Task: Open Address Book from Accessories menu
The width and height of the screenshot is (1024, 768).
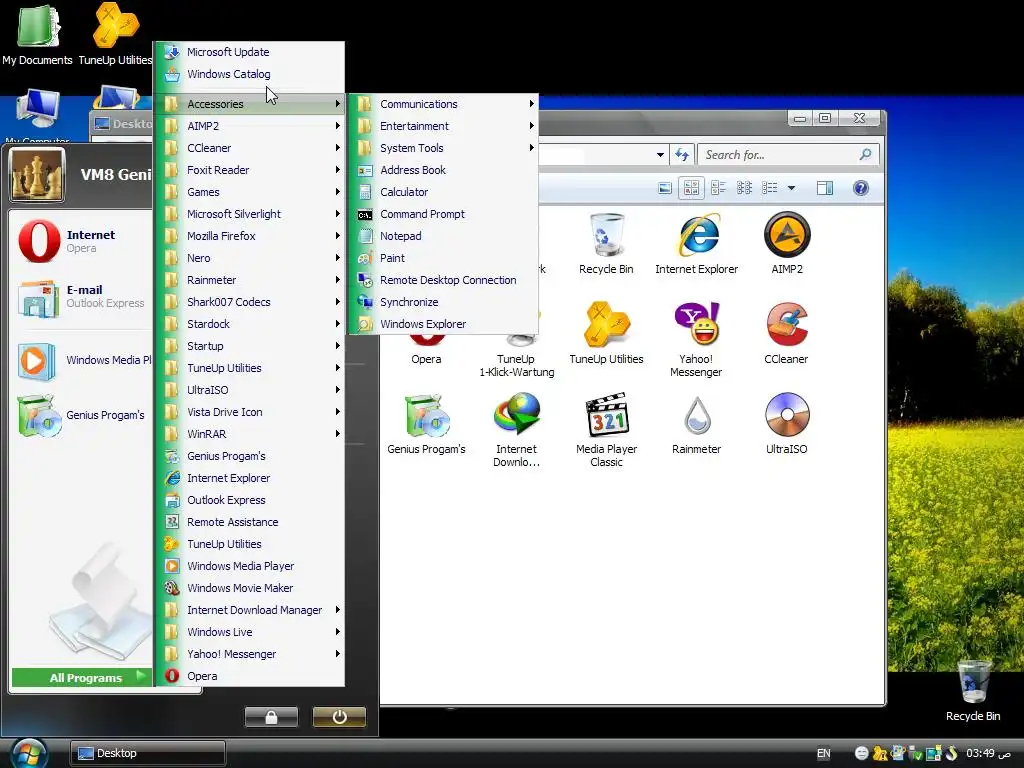Action: pos(446,170)
